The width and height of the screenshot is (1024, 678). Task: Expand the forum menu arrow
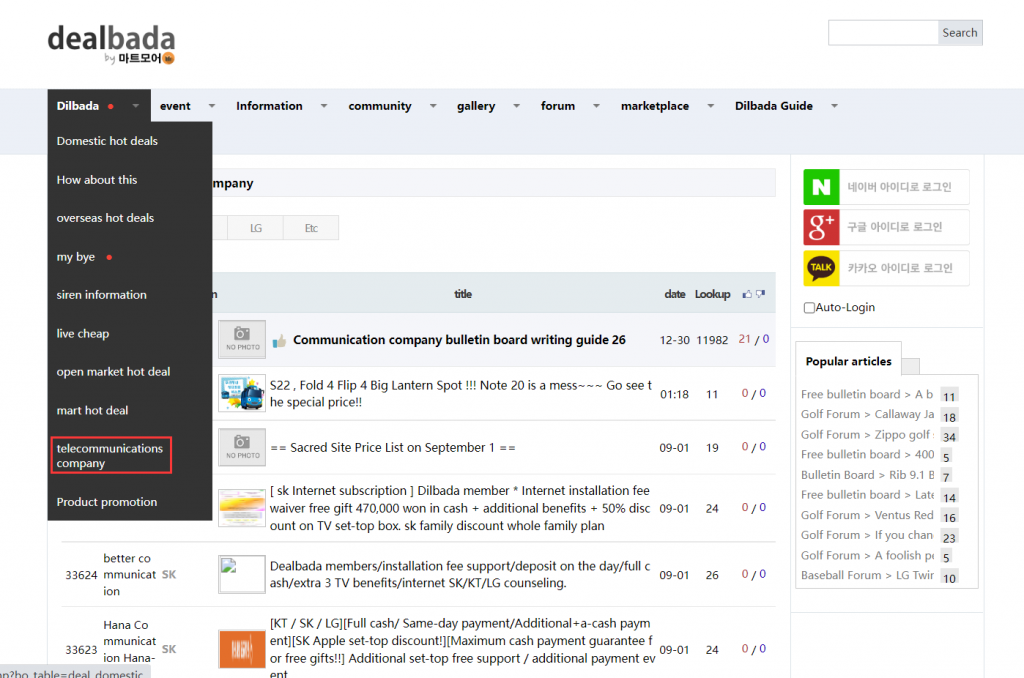click(596, 106)
